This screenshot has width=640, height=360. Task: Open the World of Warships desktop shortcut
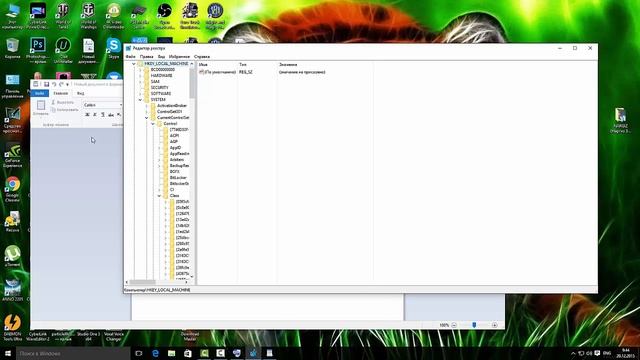[x=88, y=16]
